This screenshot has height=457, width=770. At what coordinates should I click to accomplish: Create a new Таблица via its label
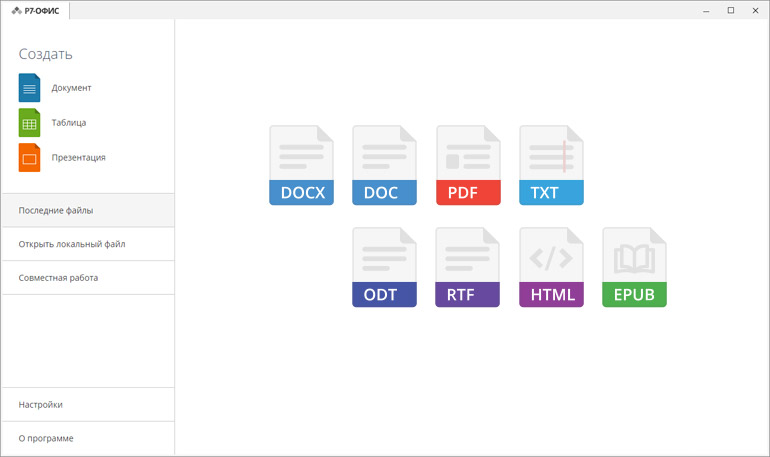coord(69,123)
